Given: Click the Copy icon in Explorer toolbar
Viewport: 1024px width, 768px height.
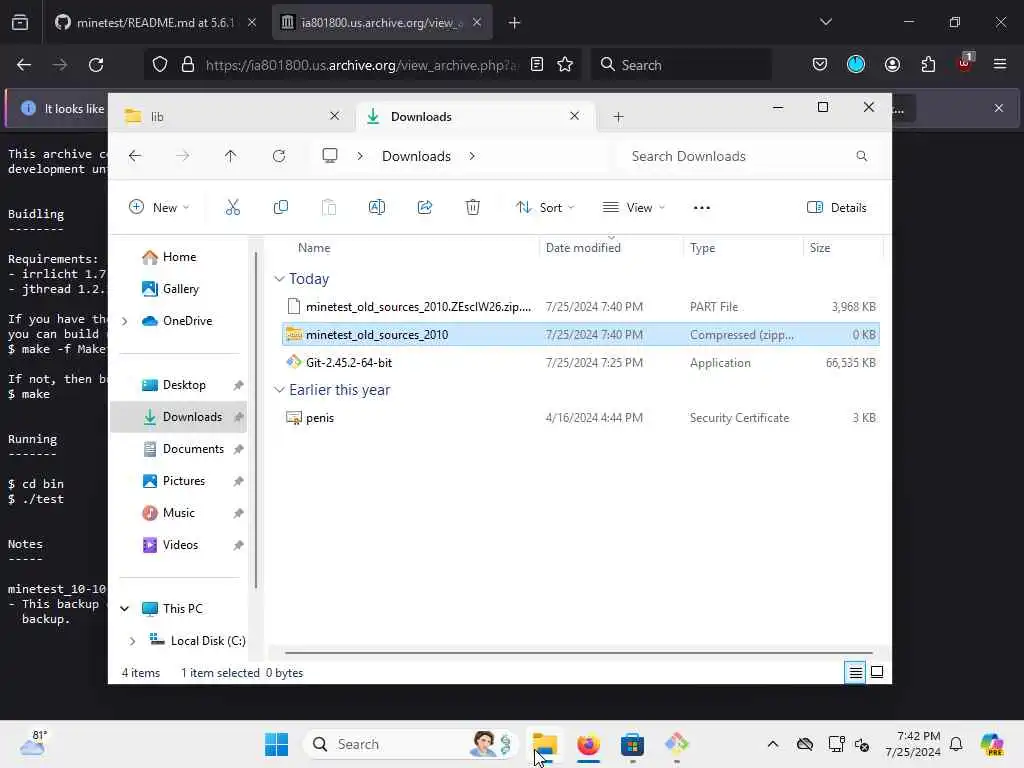Looking at the screenshot, I should [281, 208].
